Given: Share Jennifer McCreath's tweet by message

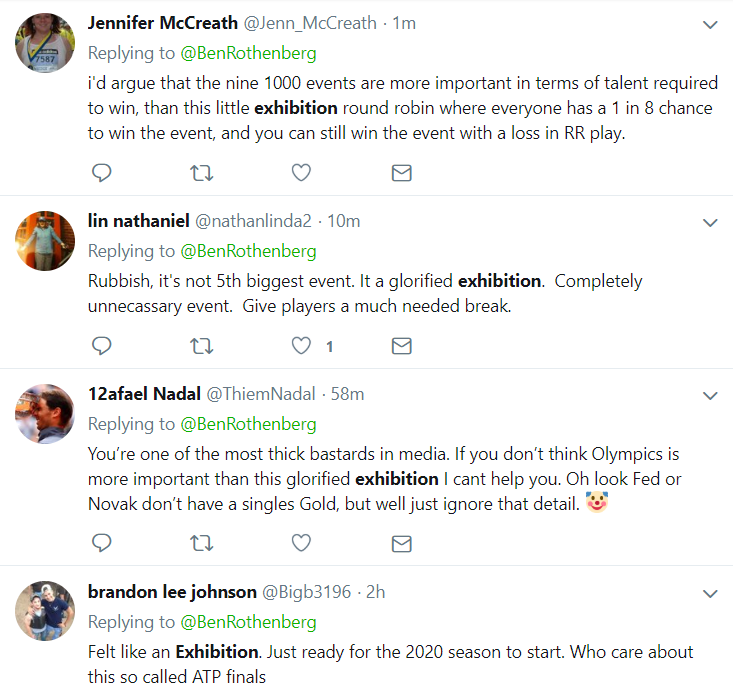Looking at the screenshot, I should (x=401, y=173).
